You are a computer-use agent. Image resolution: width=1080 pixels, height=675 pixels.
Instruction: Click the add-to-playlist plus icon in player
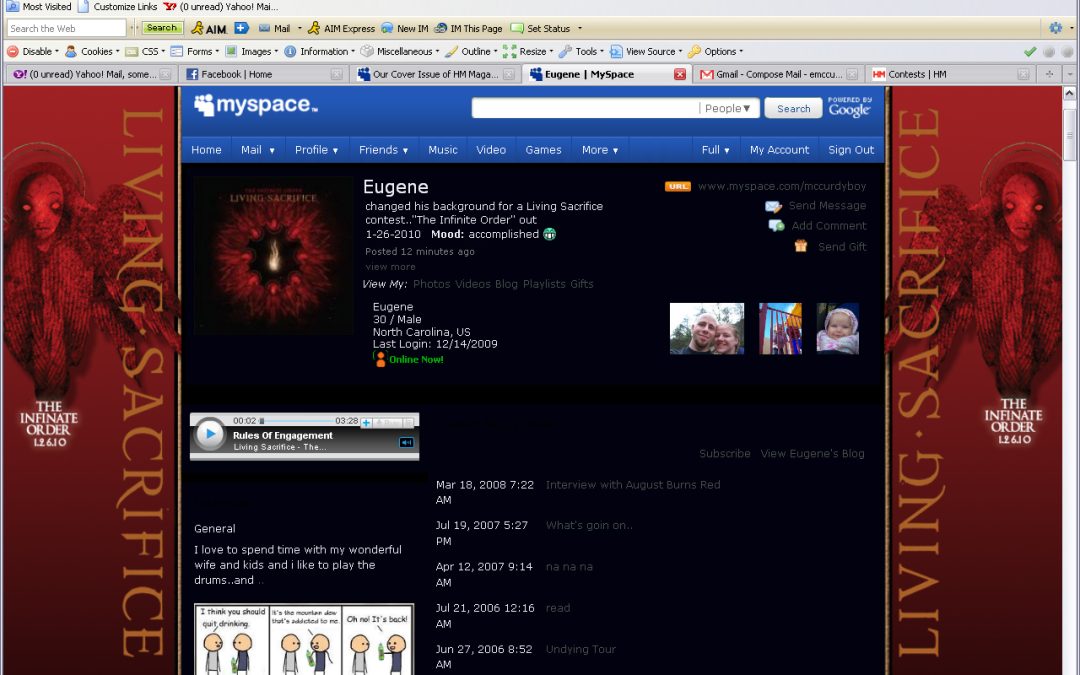point(366,422)
